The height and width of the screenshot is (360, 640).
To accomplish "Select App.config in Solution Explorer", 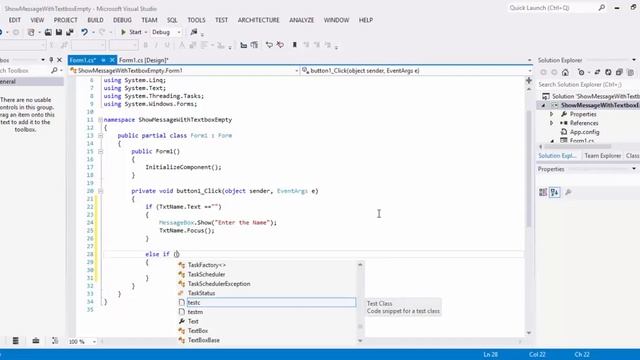I will (x=584, y=132).
